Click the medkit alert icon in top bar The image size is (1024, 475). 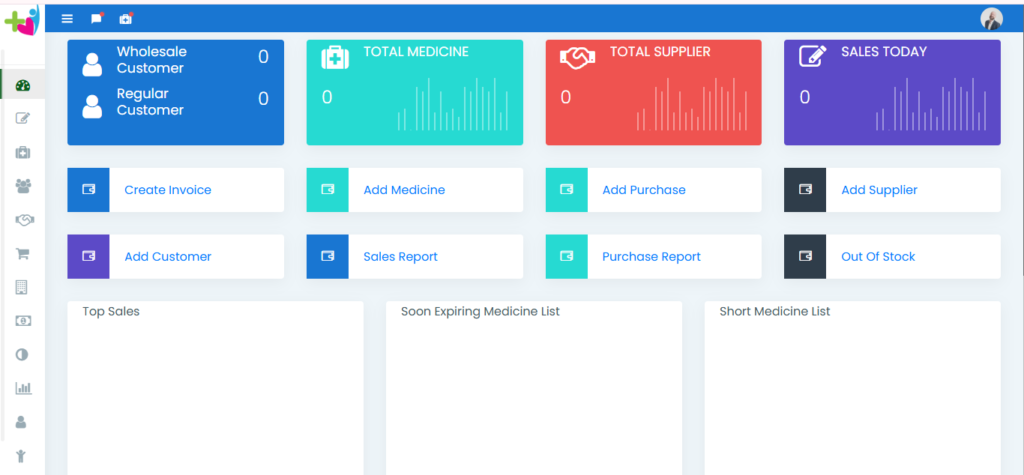(x=125, y=19)
